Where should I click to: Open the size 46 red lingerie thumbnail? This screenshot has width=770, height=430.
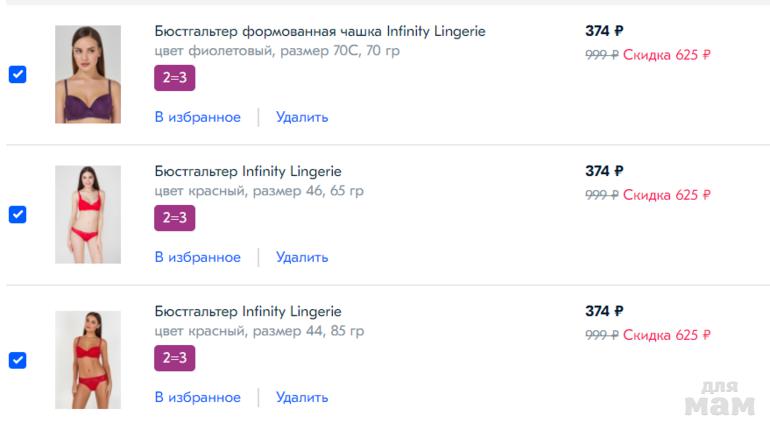pos(88,215)
